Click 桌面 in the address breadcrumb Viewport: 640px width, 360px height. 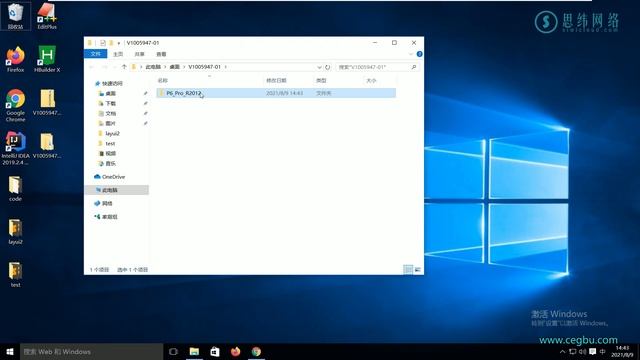tap(175, 67)
